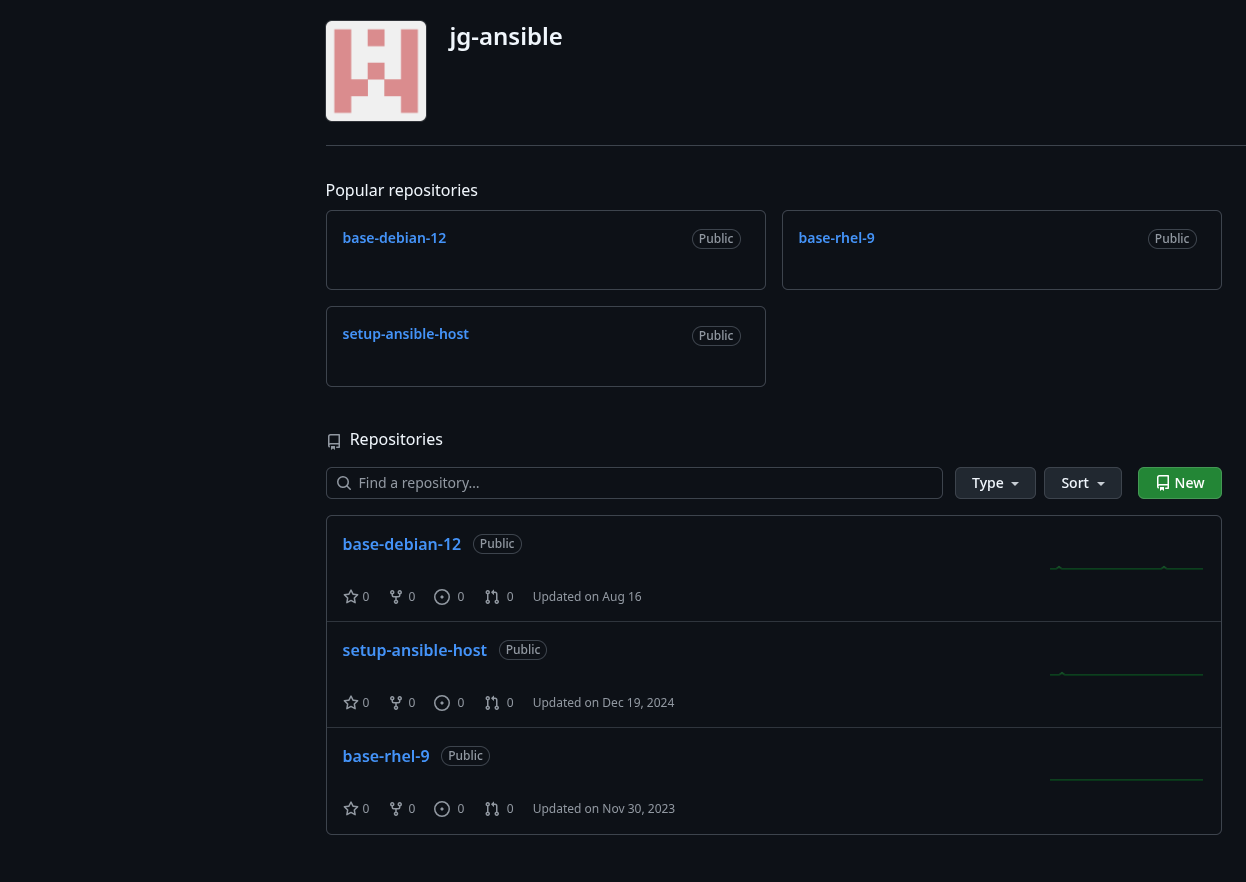Click the jg-ansible organization avatar

pos(376,71)
